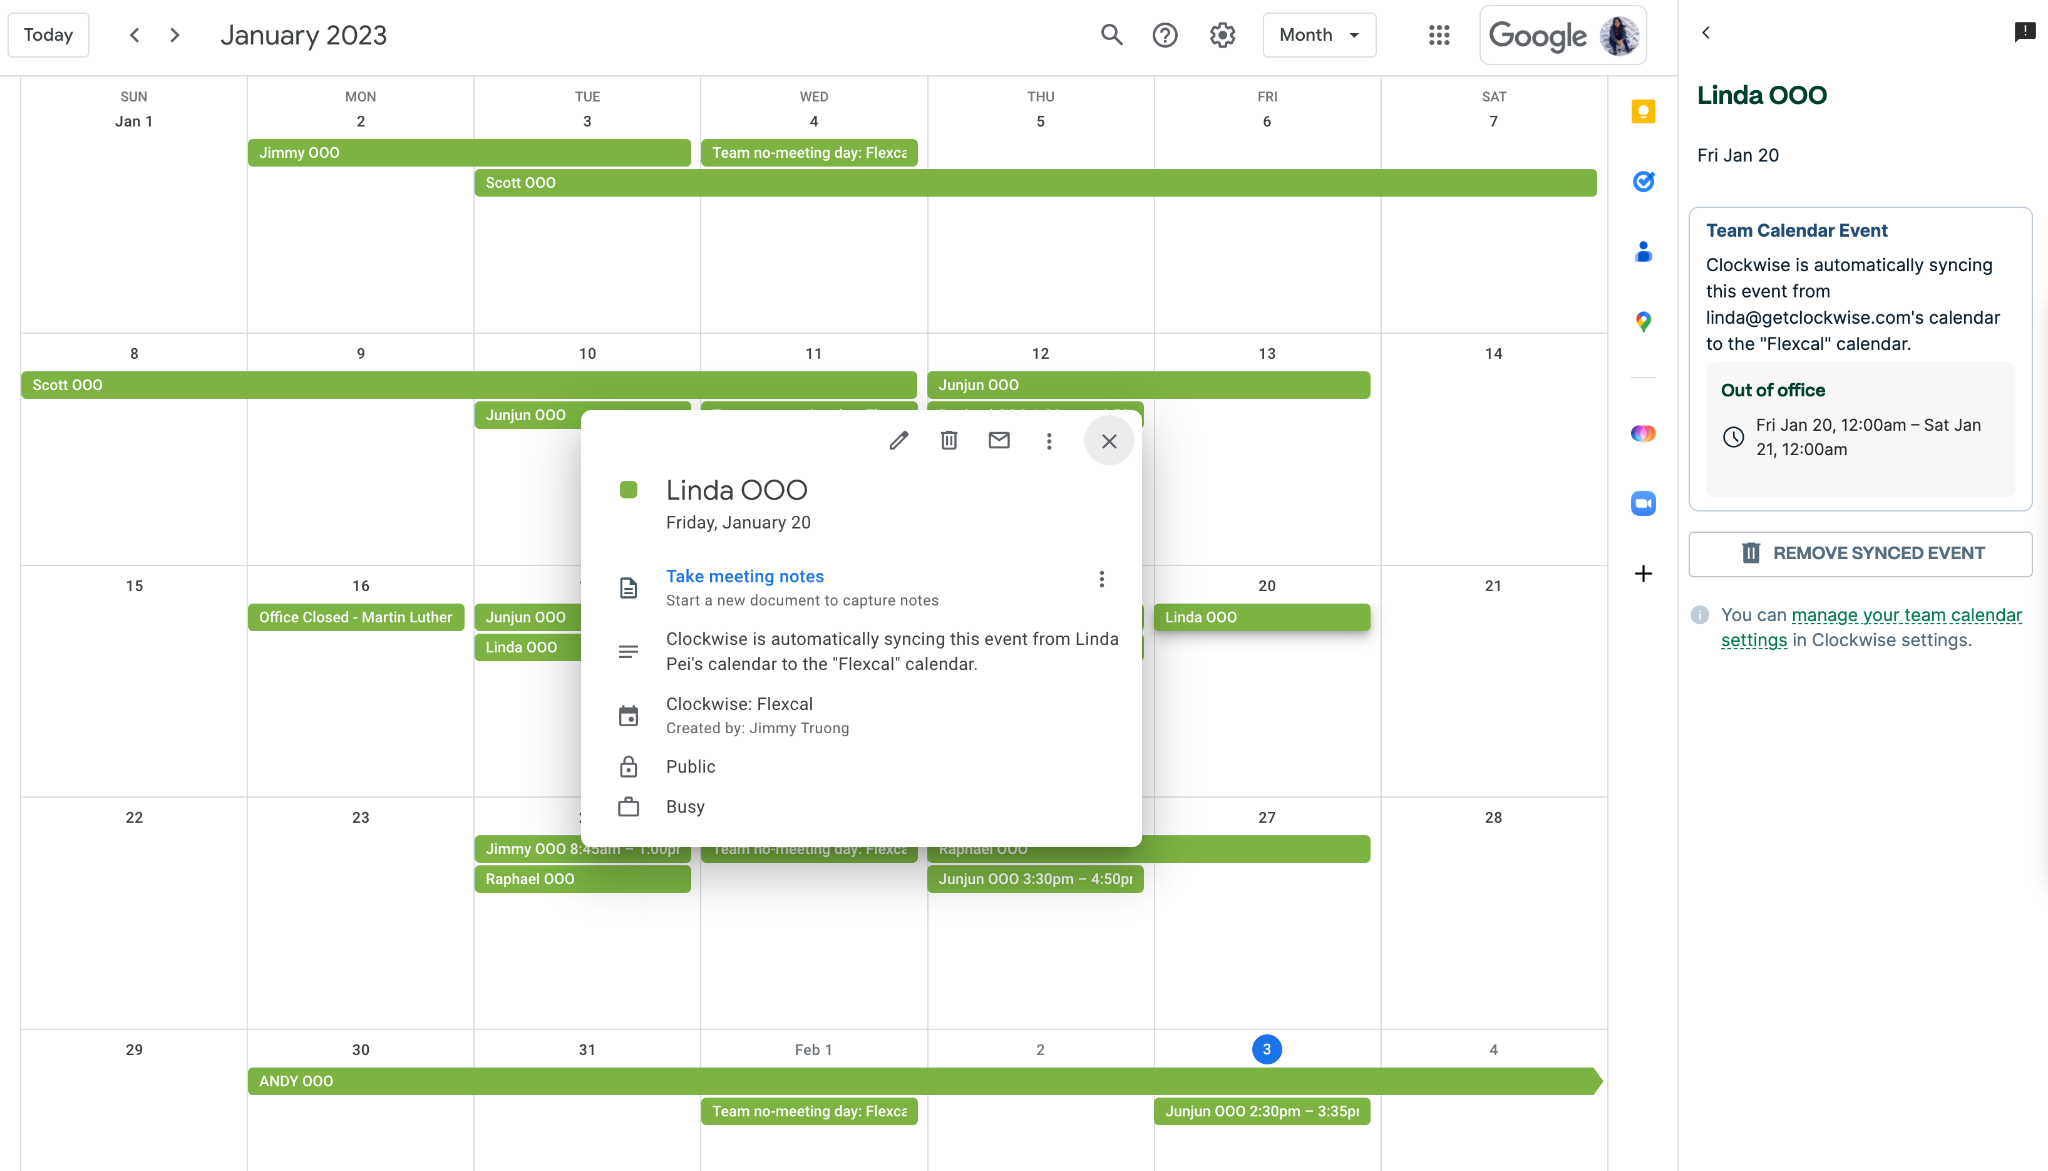Click REMOVE SYNCED EVENT
Screen dimensions: 2048x1171
coord(1859,553)
